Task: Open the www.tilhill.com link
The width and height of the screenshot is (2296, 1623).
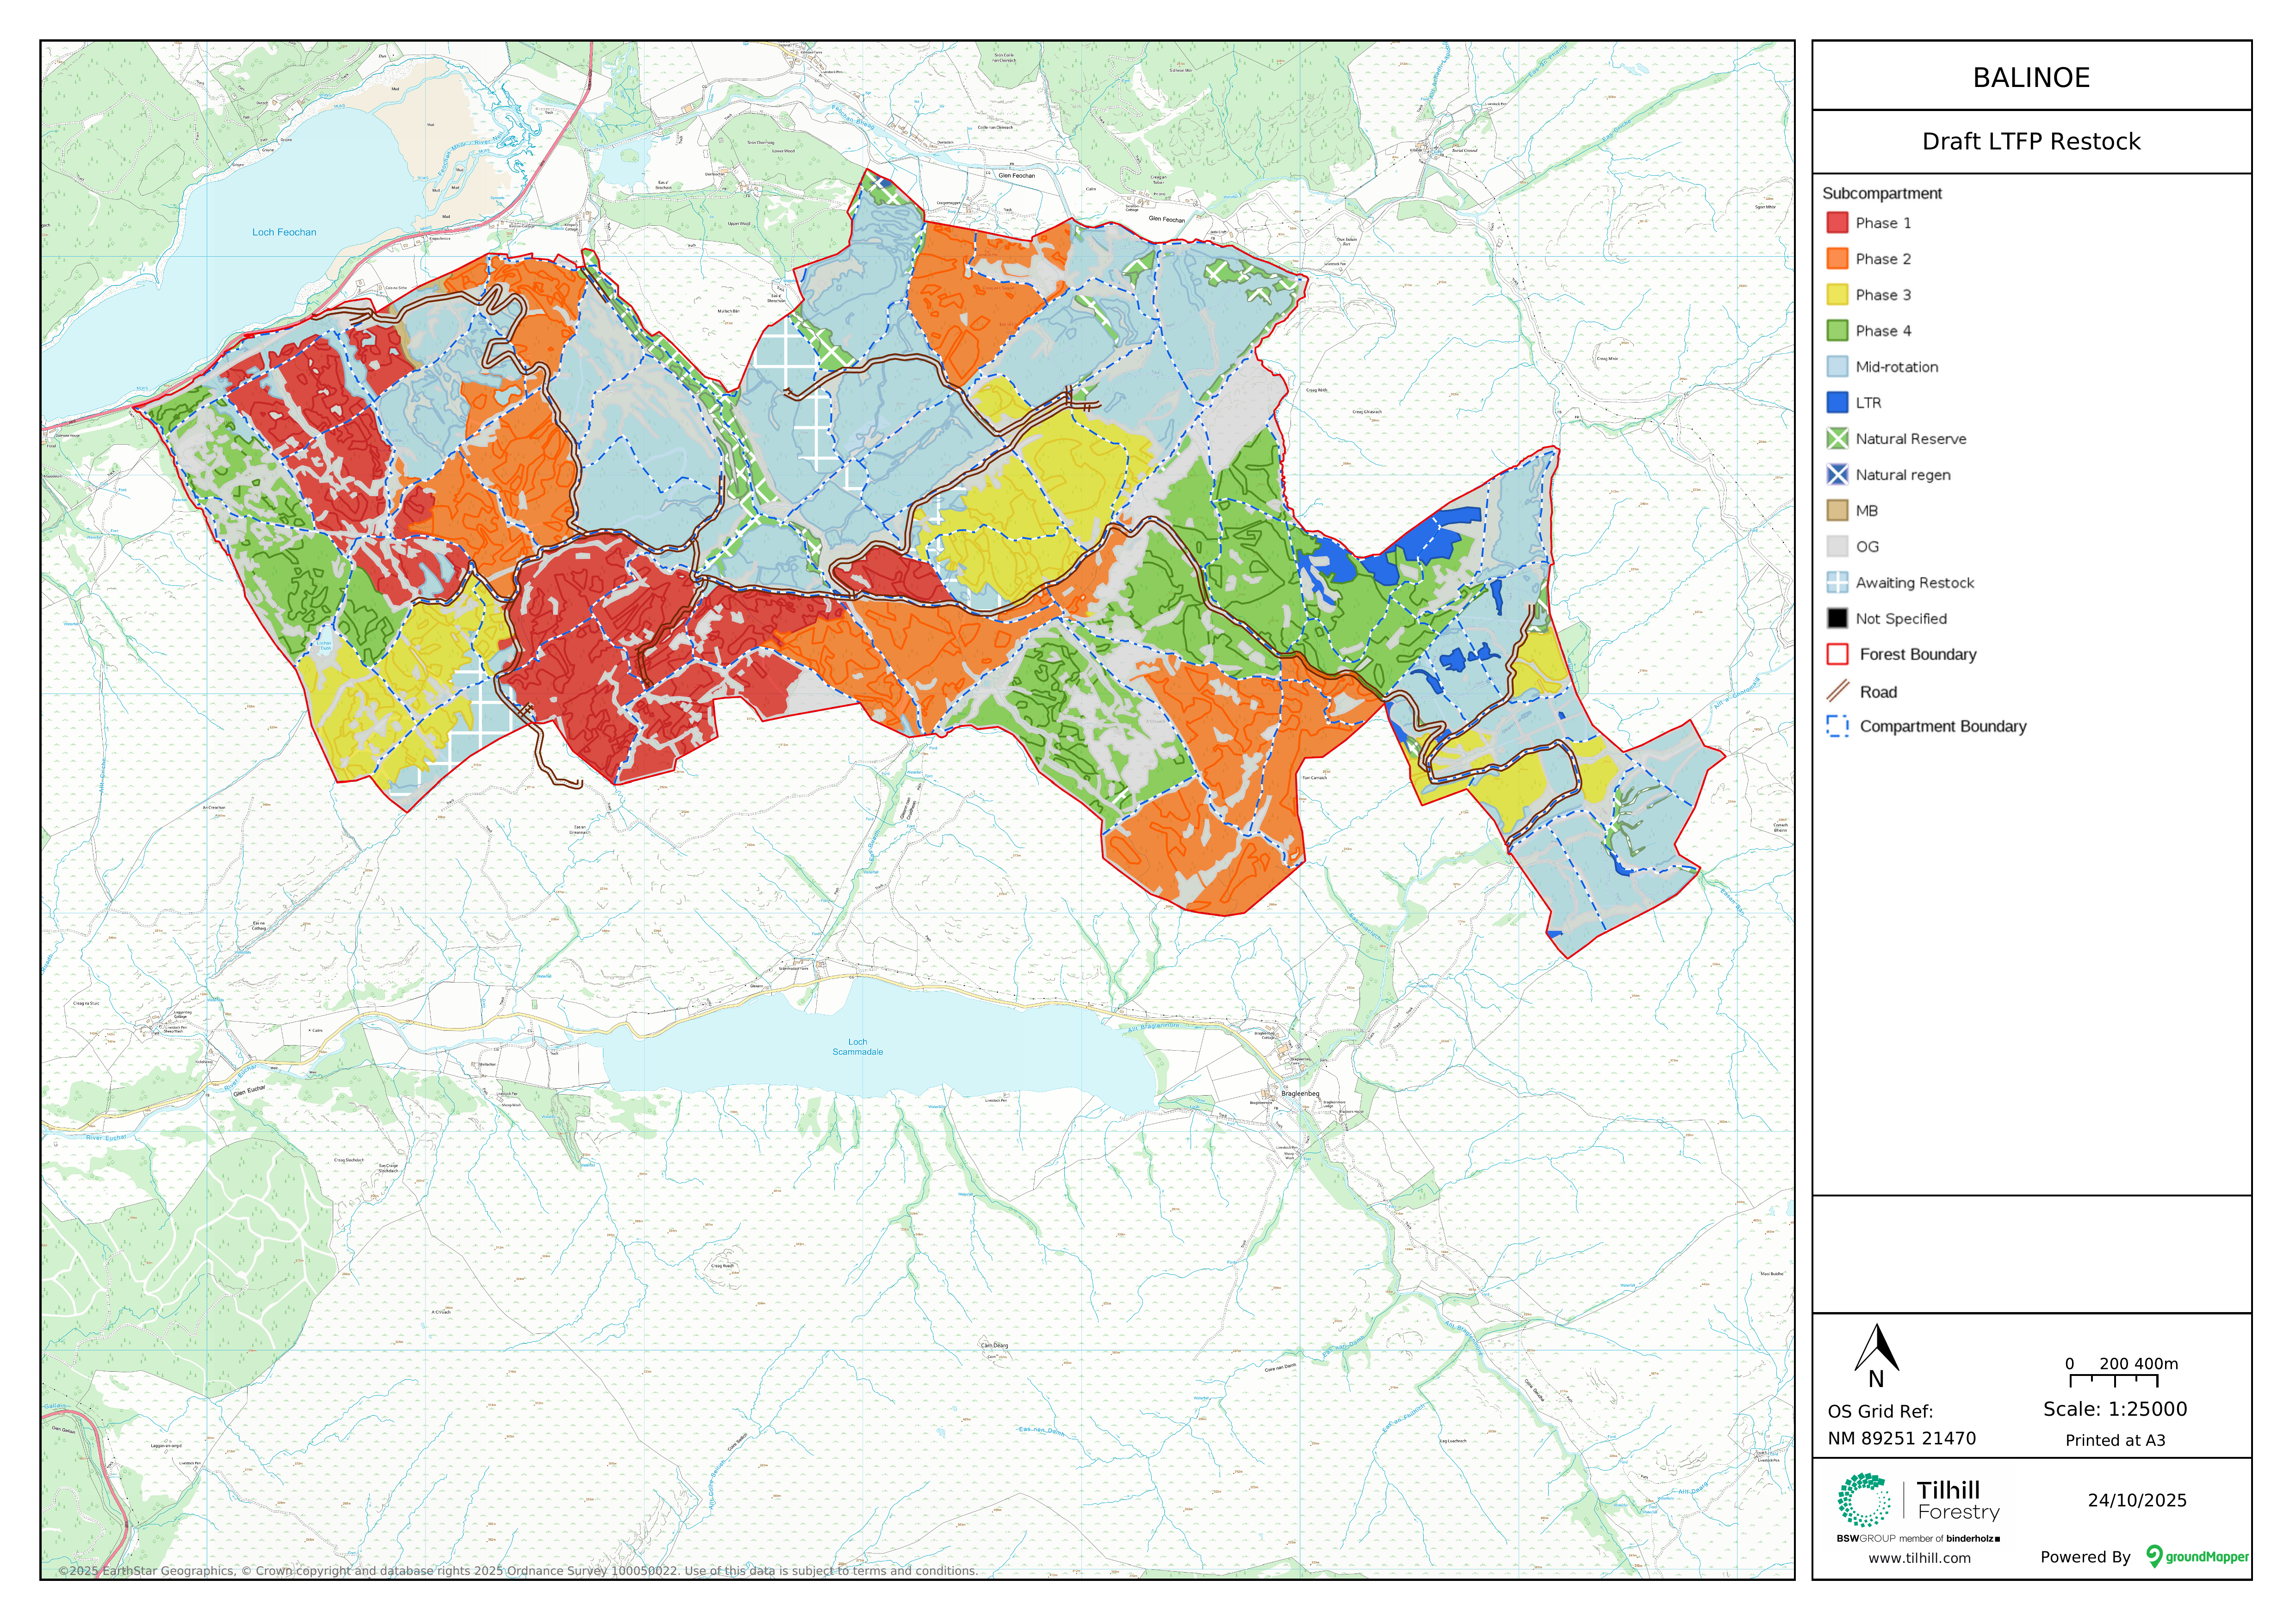Action: coord(1919,1558)
